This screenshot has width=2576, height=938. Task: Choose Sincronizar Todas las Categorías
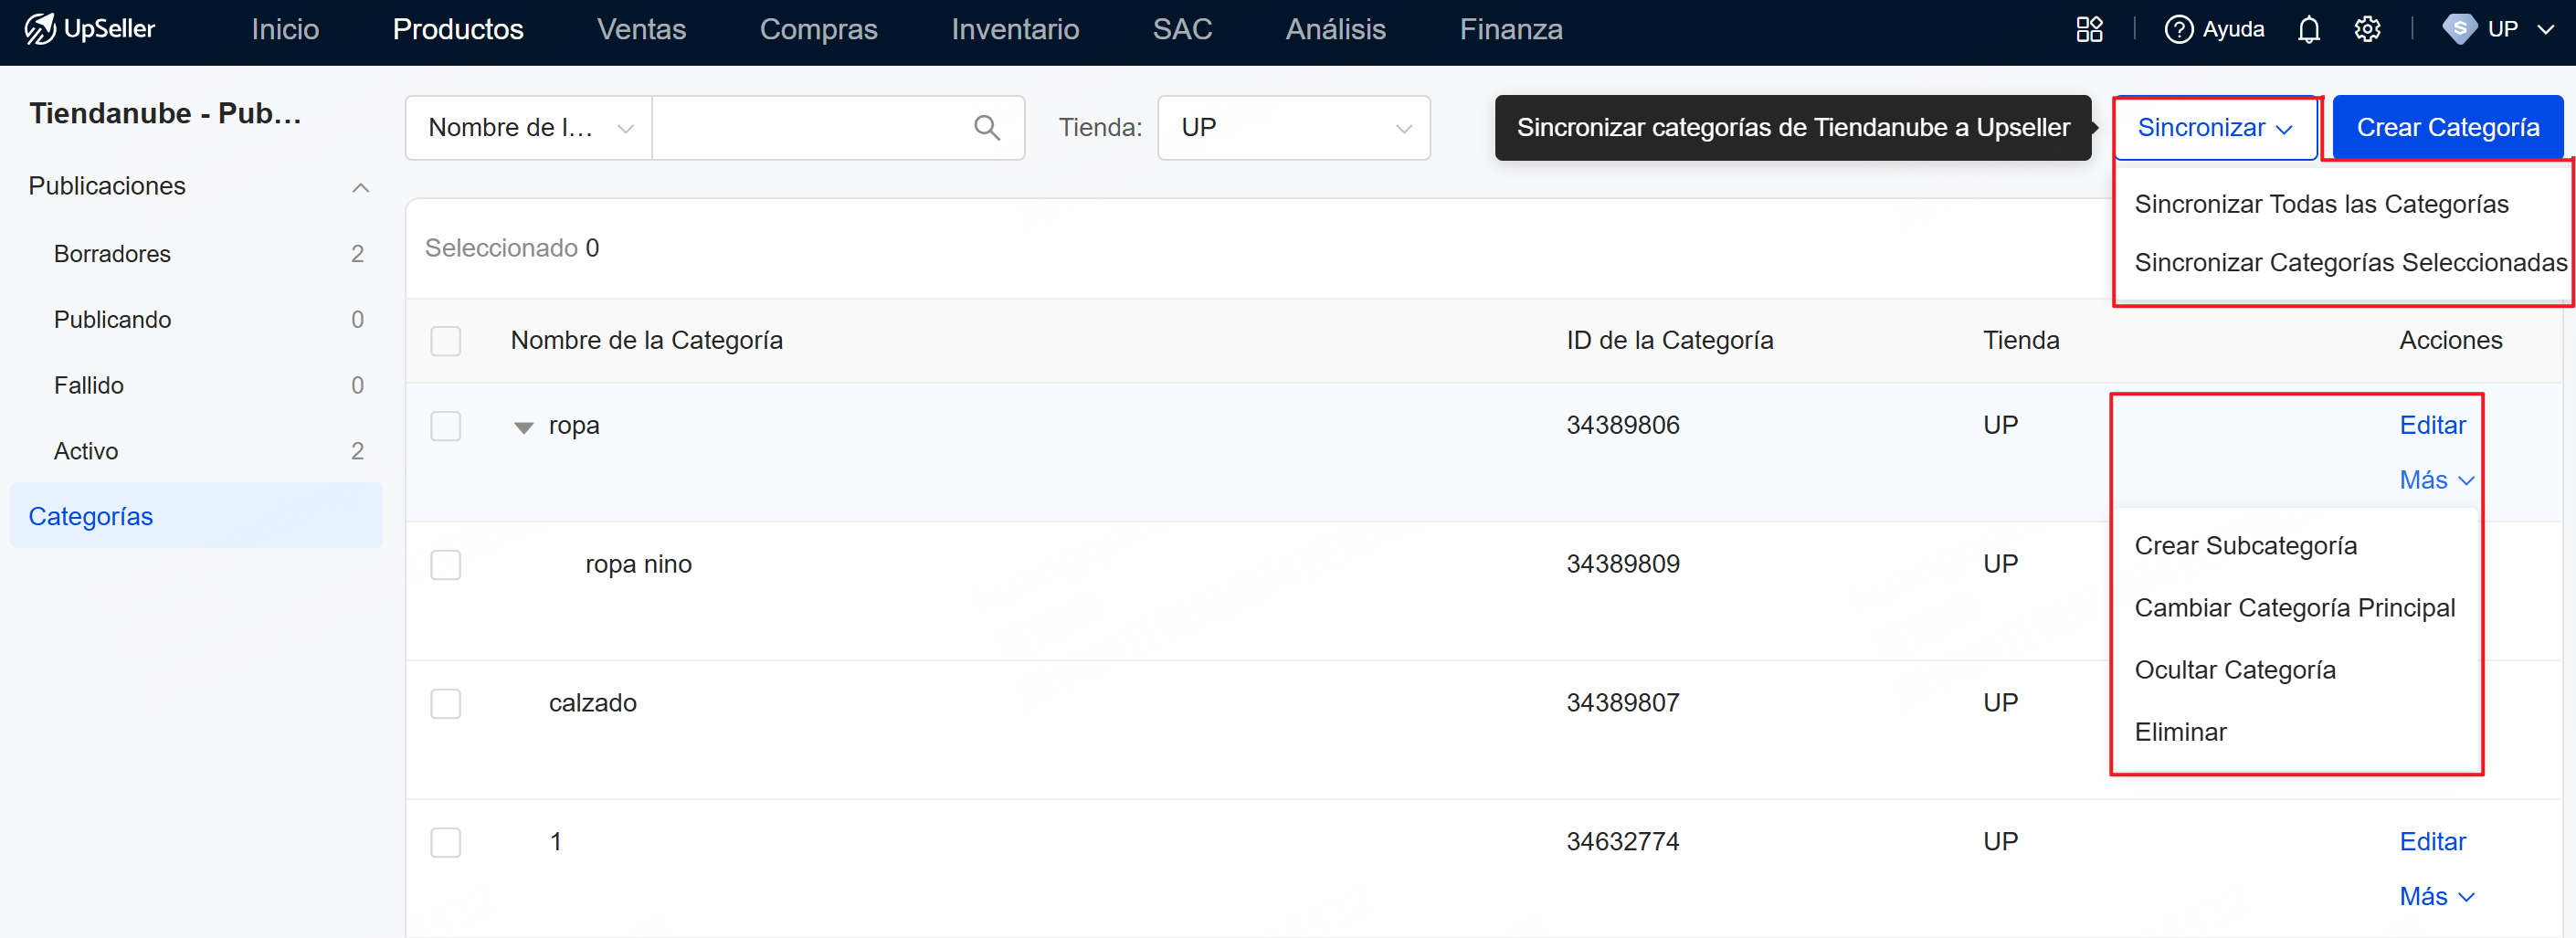(2320, 204)
